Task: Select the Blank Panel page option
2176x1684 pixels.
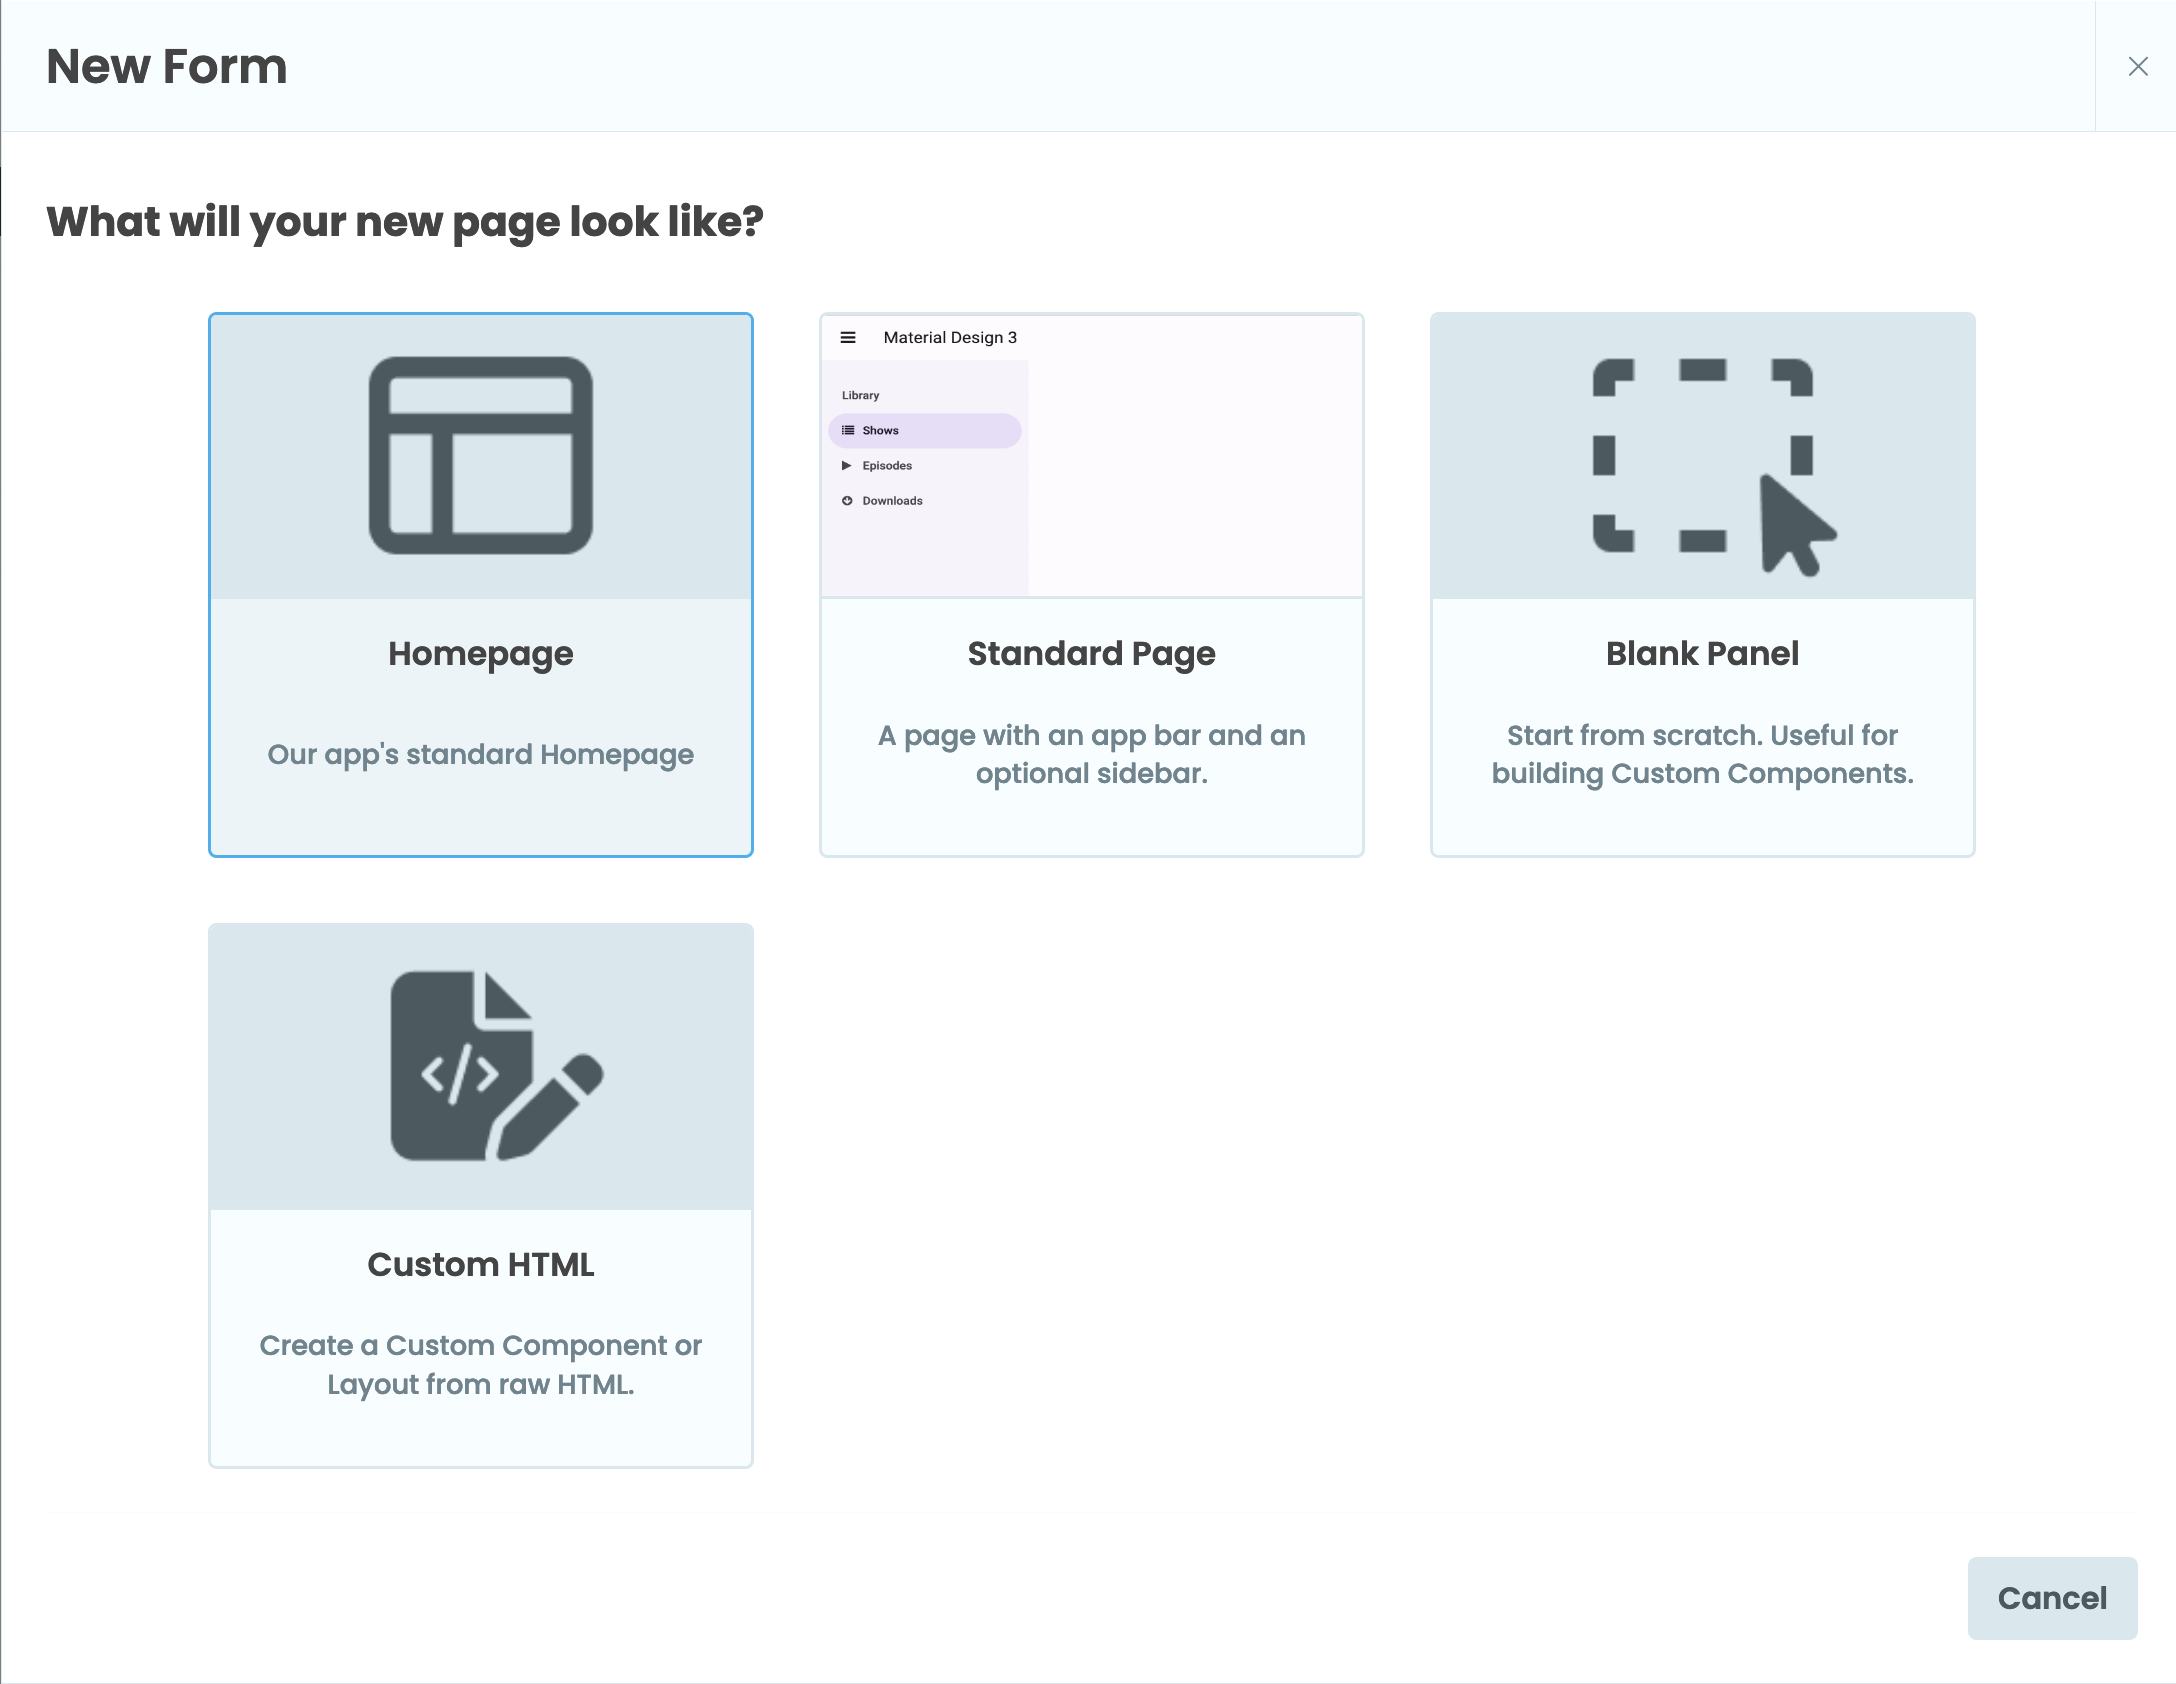Action: (x=1701, y=585)
